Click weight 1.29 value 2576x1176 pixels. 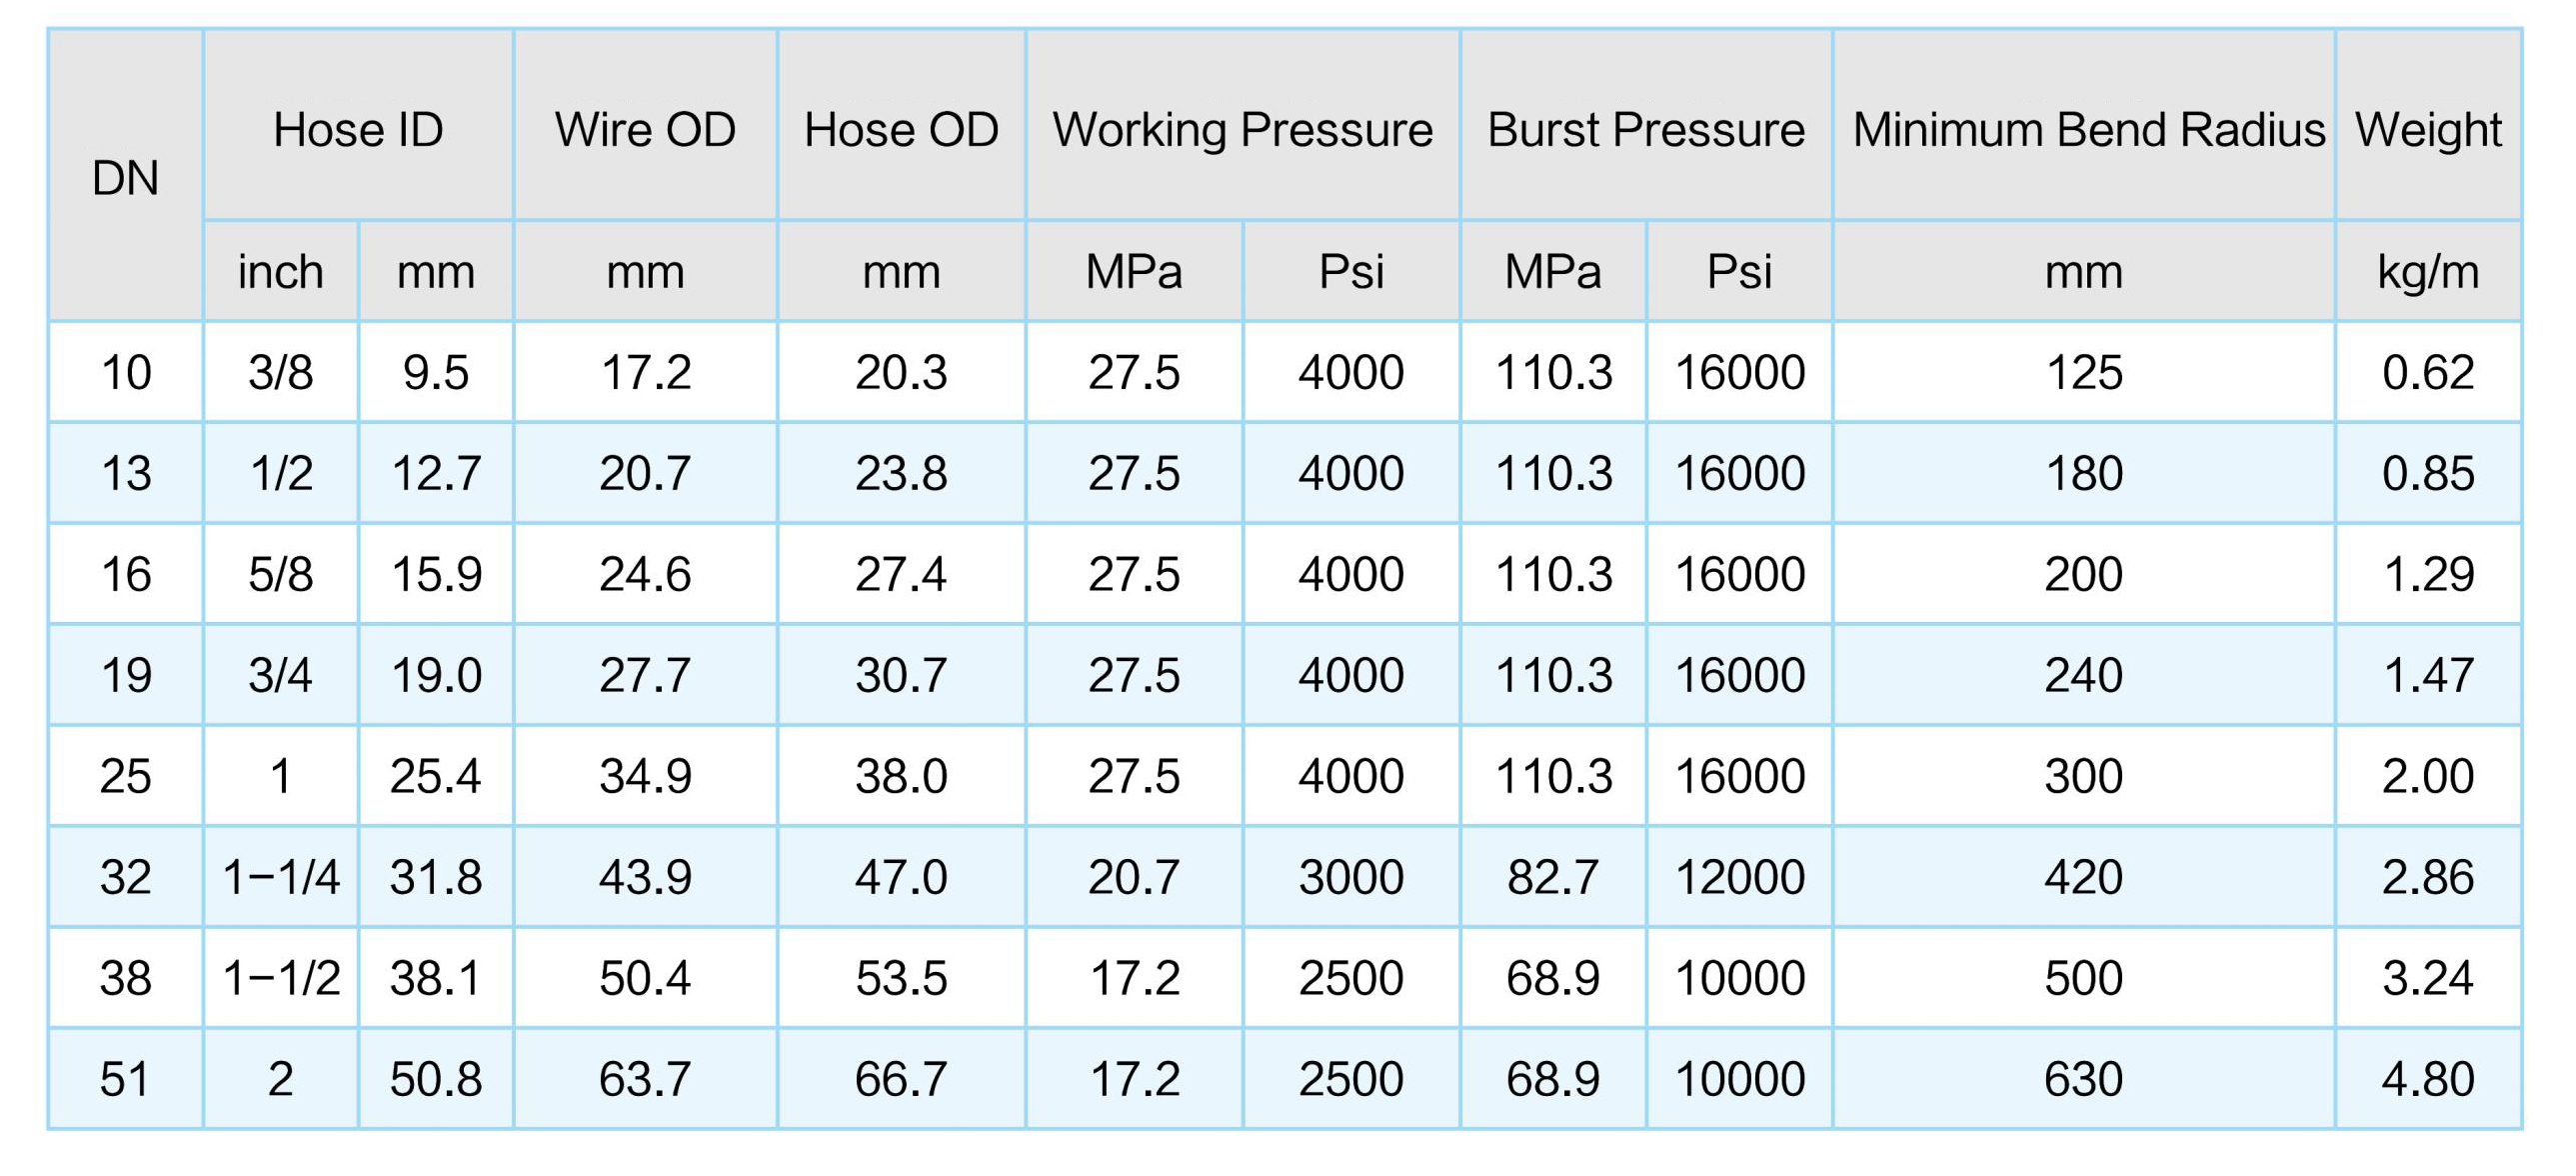pyautogui.click(x=2428, y=574)
